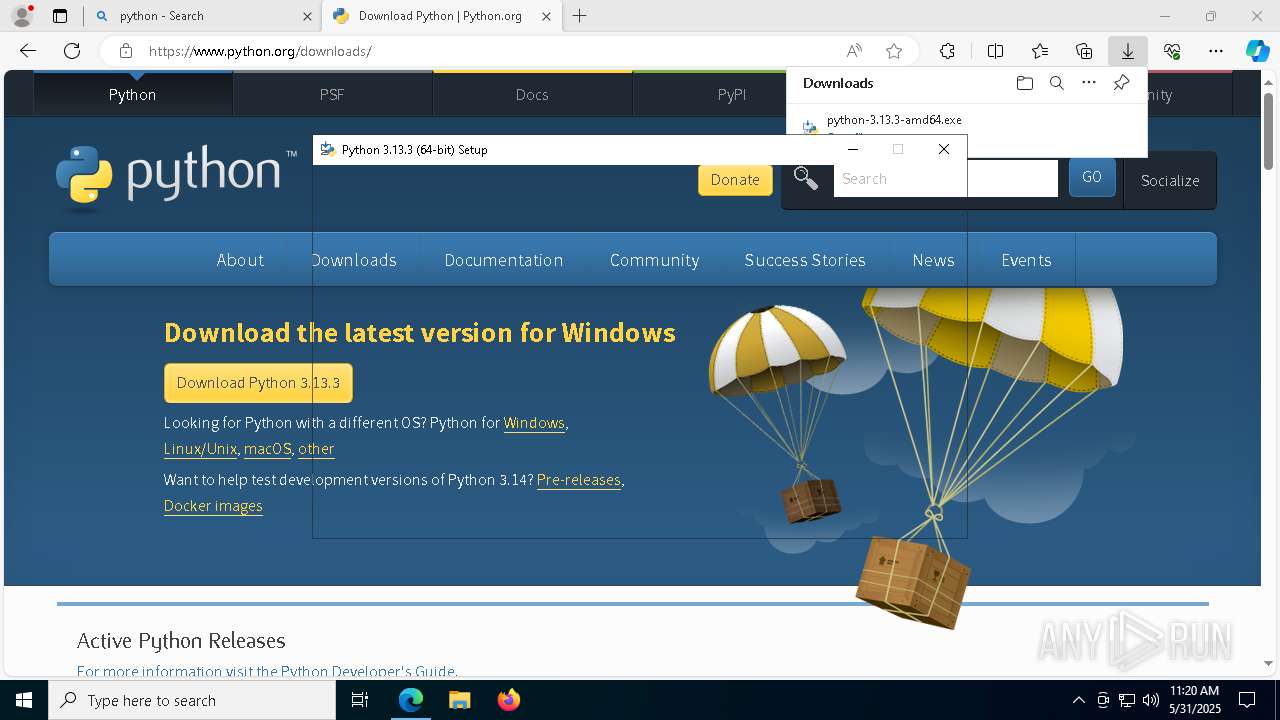Toggle split screen icon

pos(995,51)
